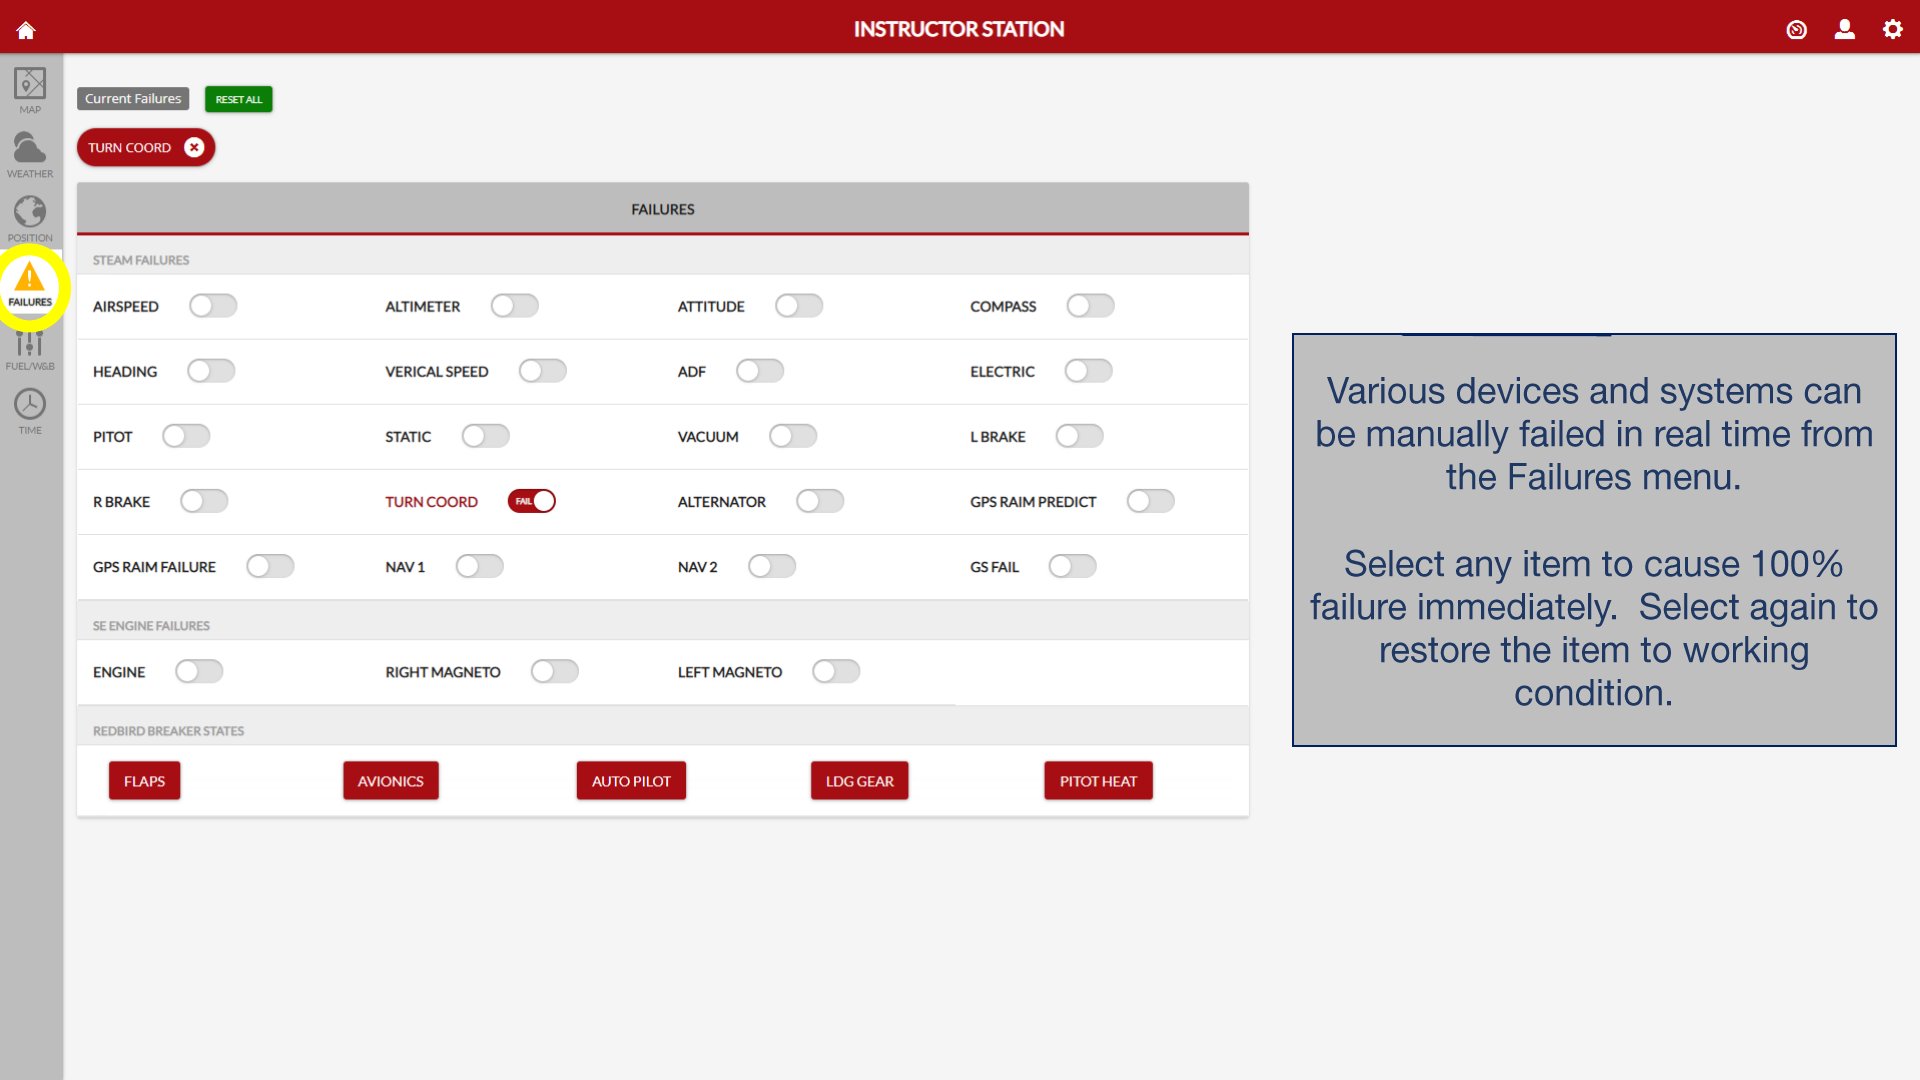This screenshot has width=1920, height=1080.
Task: Click the PITOT HEAT breaker button
Action: click(1098, 781)
